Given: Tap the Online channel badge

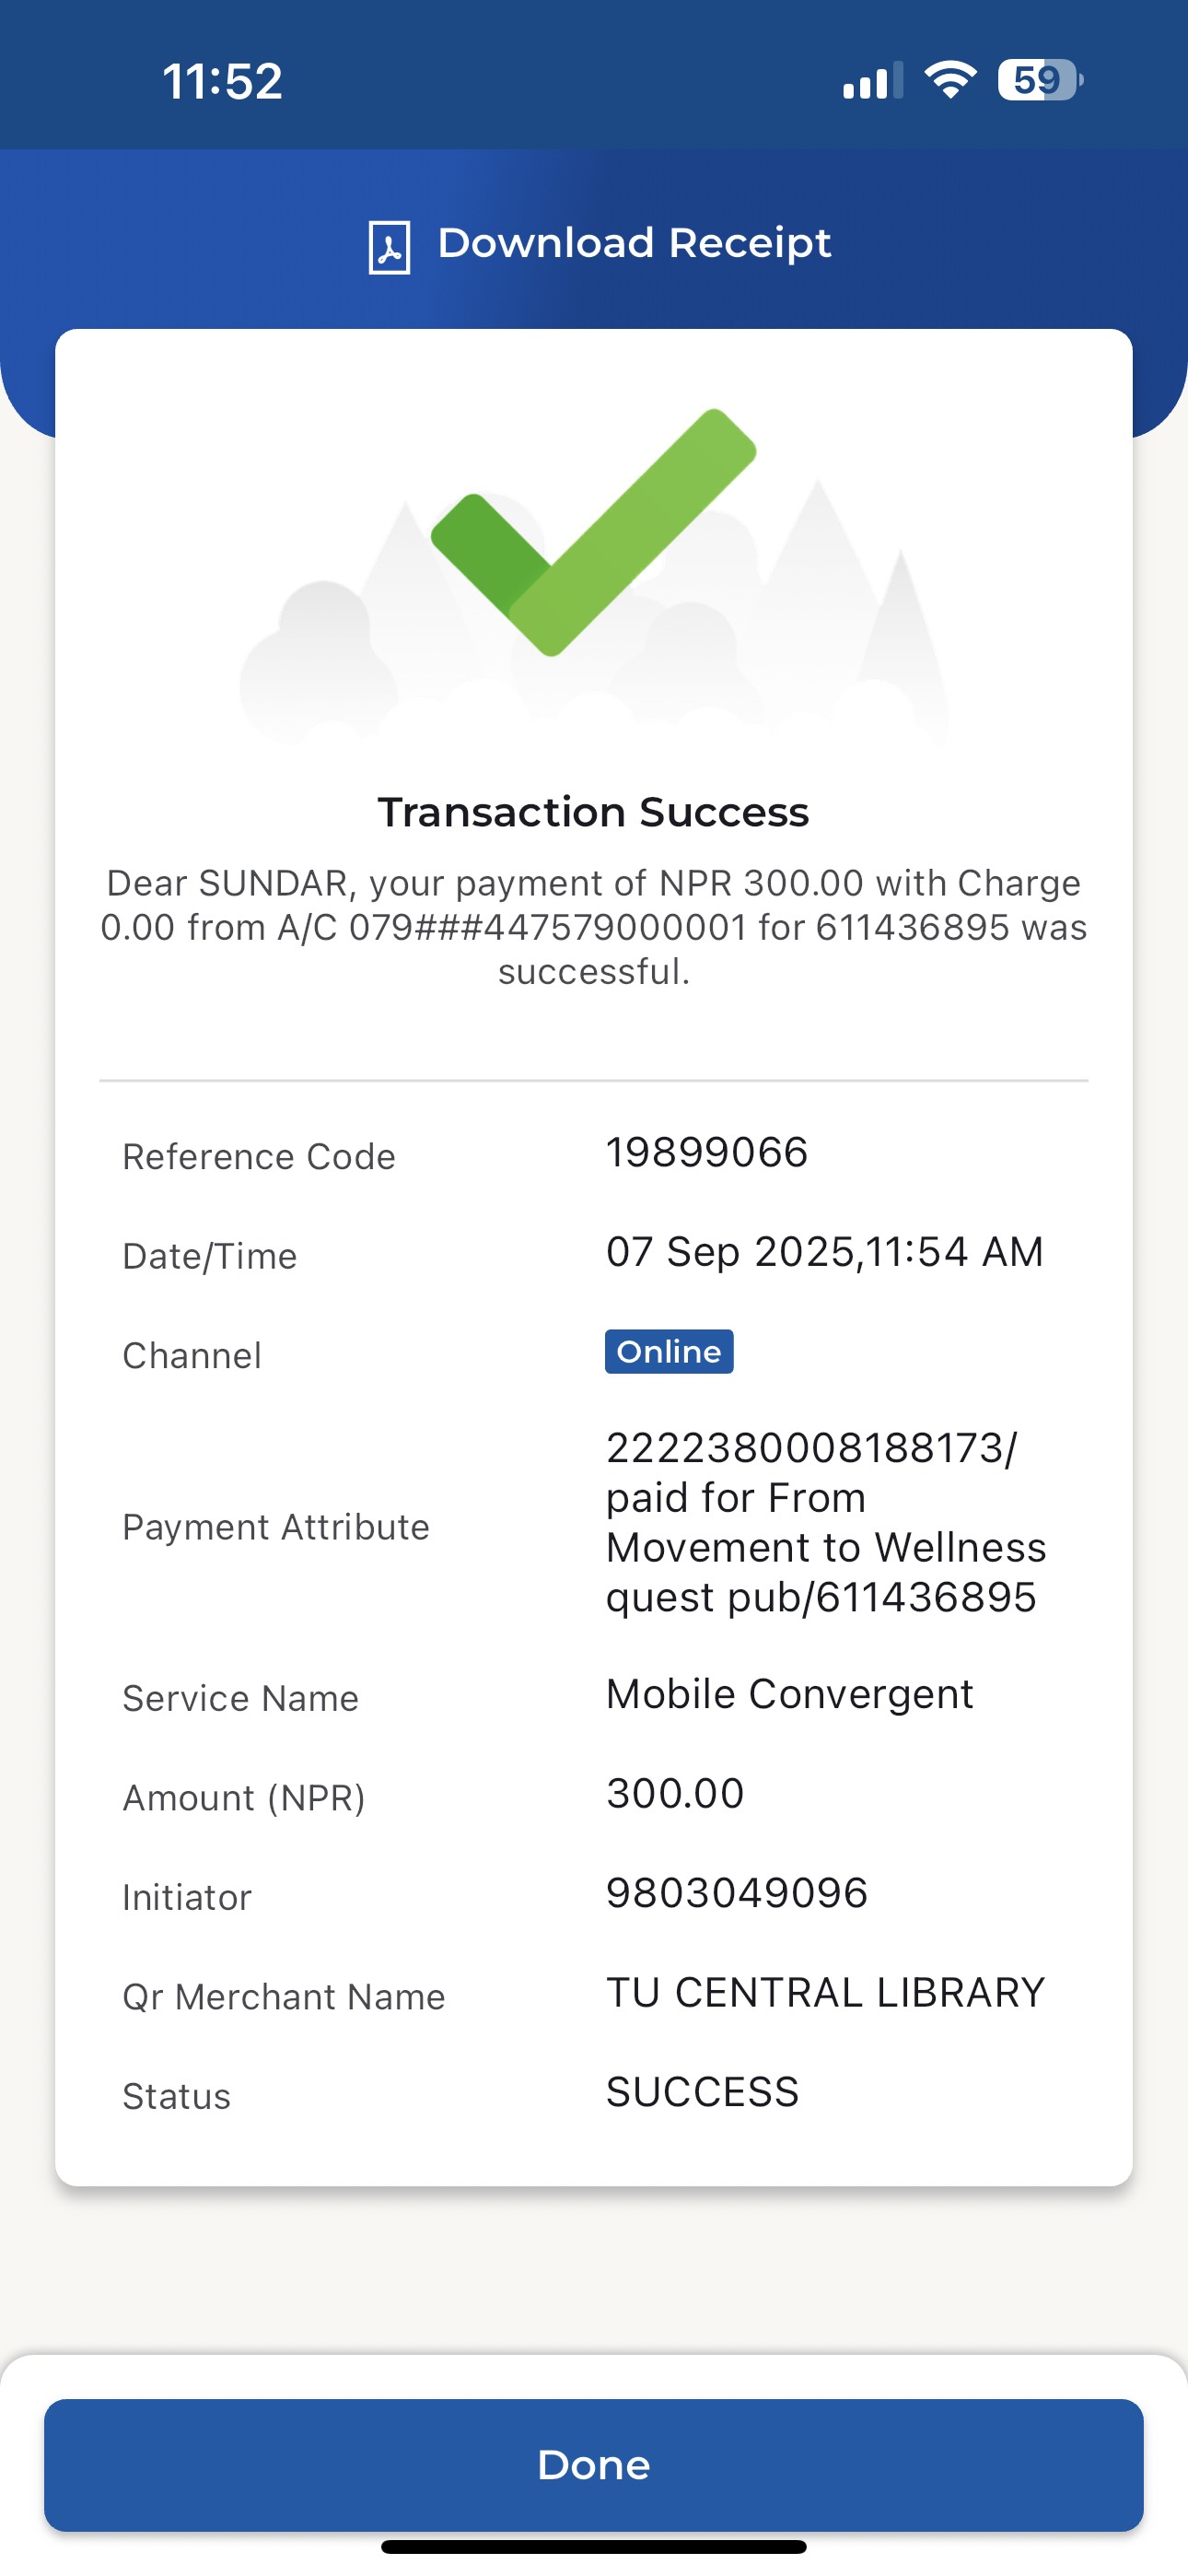Looking at the screenshot, I should click(x=668, y=1351).
